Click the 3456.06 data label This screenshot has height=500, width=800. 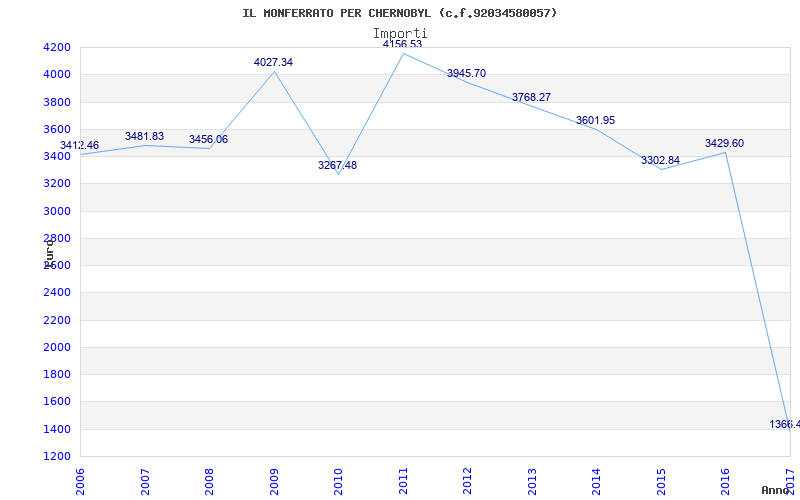(x=209, y=139)
